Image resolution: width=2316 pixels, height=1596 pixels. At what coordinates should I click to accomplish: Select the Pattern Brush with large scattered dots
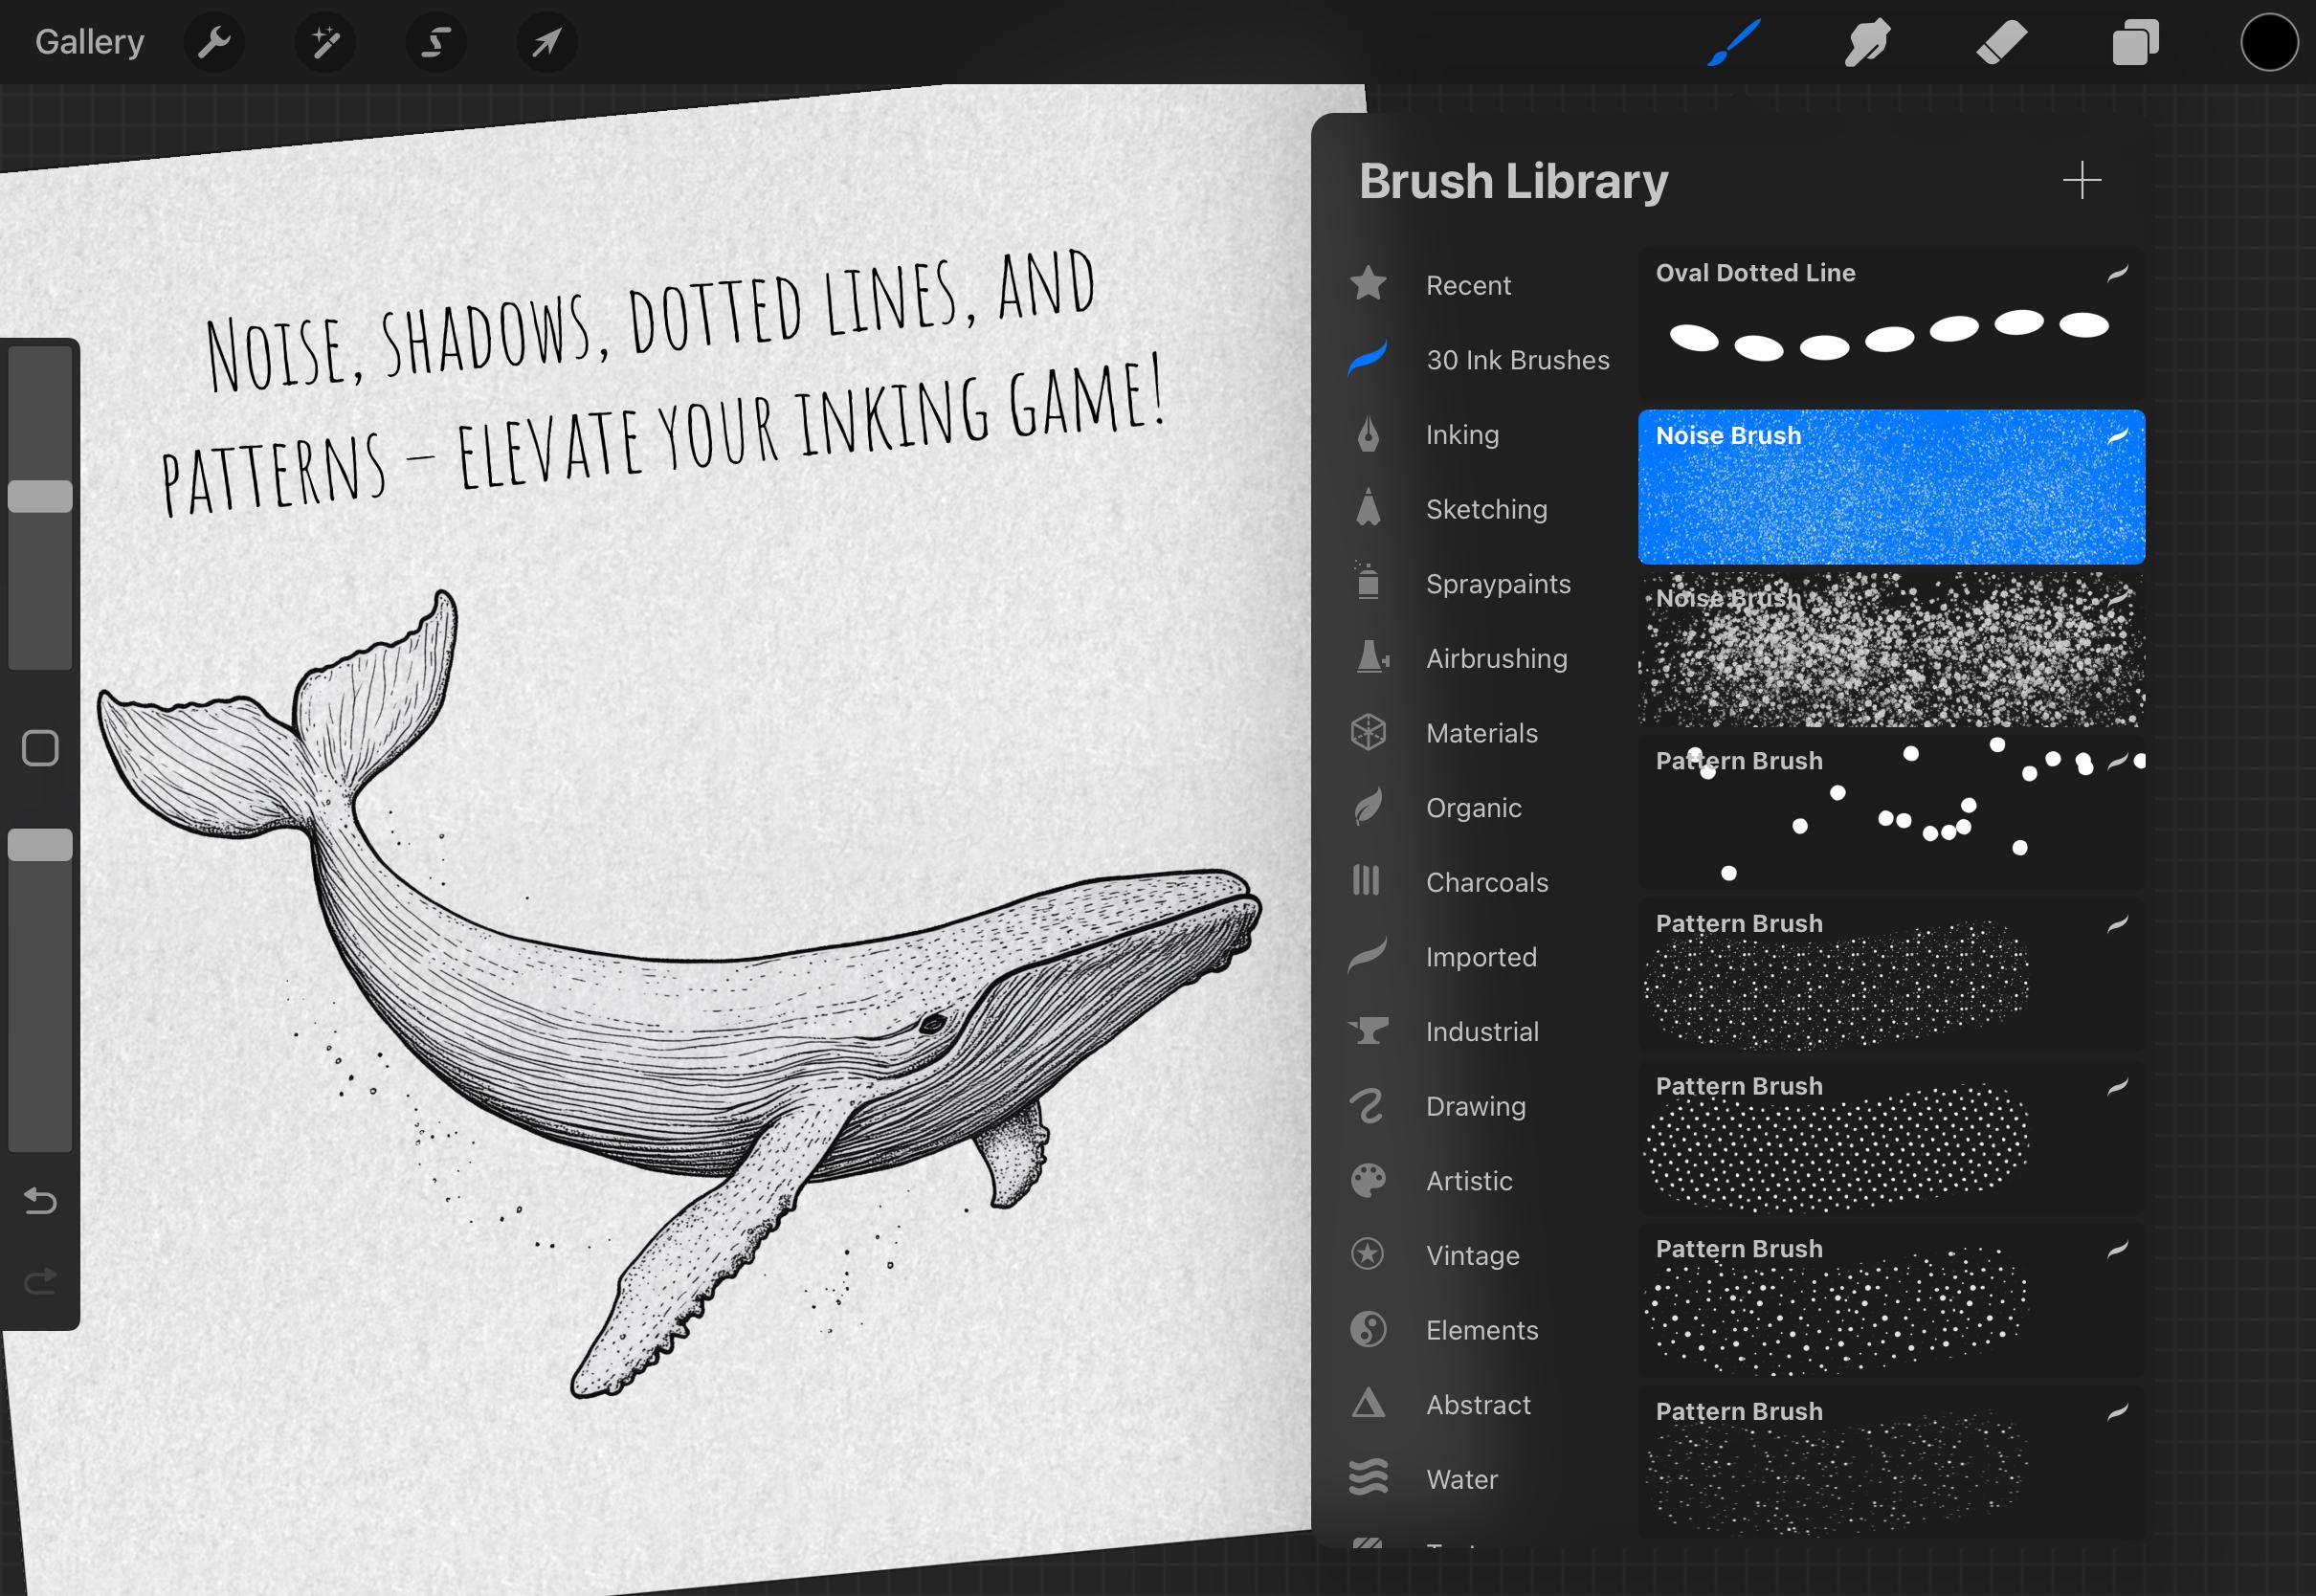click(1891, 812)
